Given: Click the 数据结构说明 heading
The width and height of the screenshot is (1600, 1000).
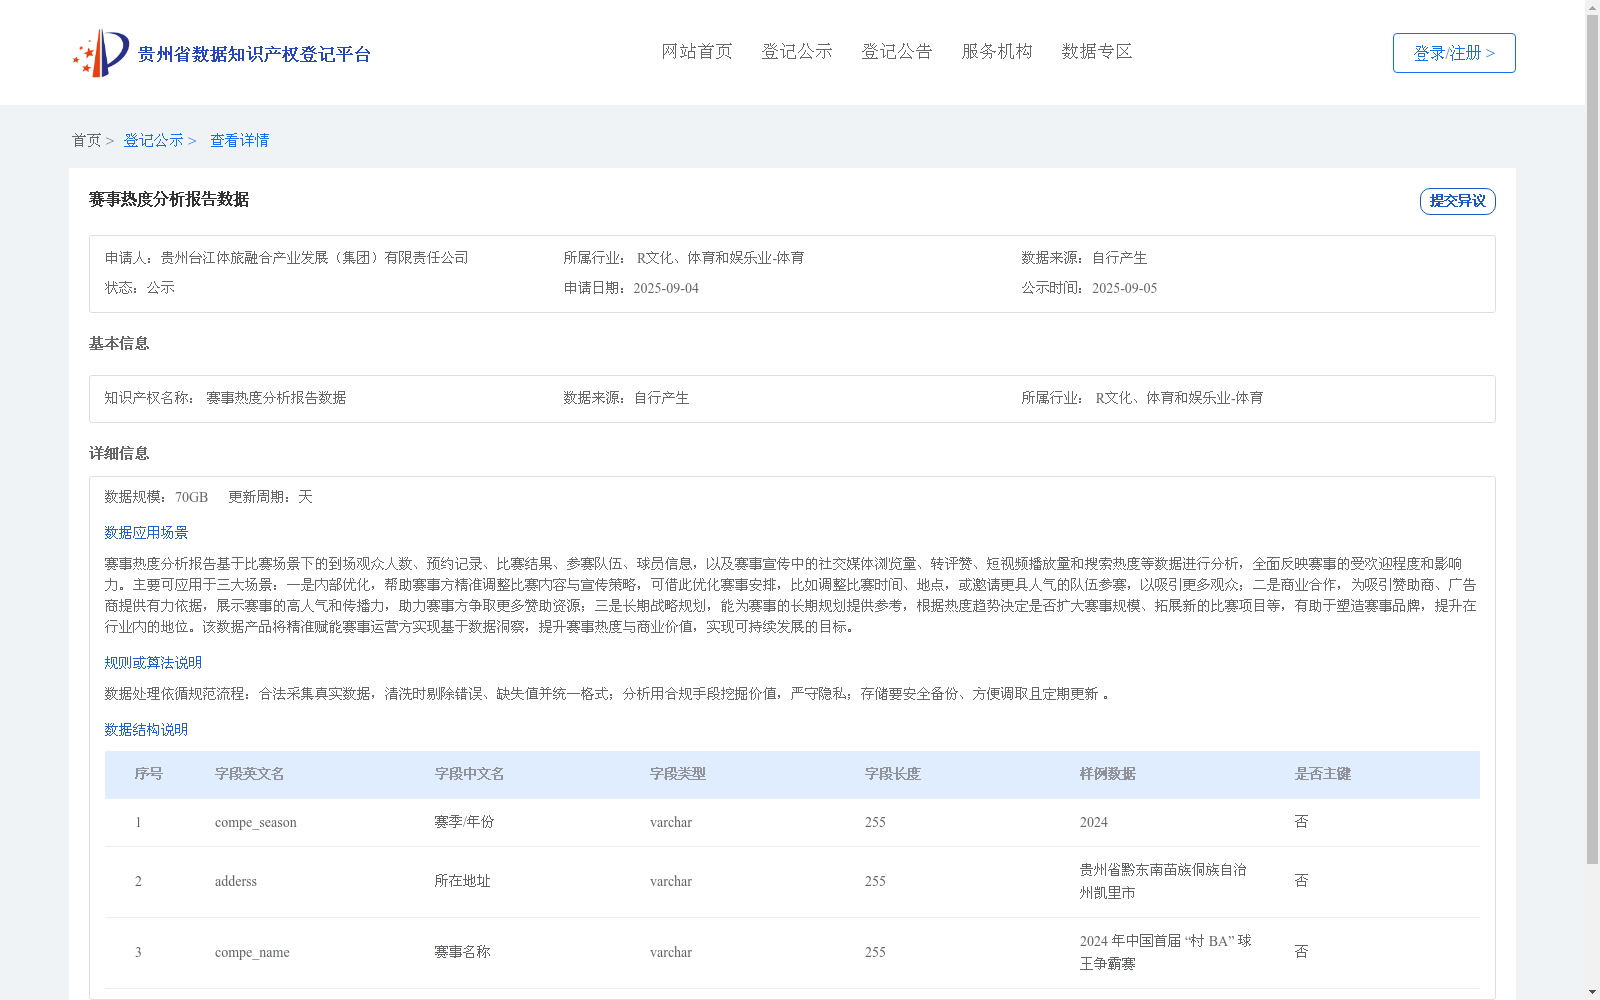Looking at the screenshot, I should pos(146,730).
